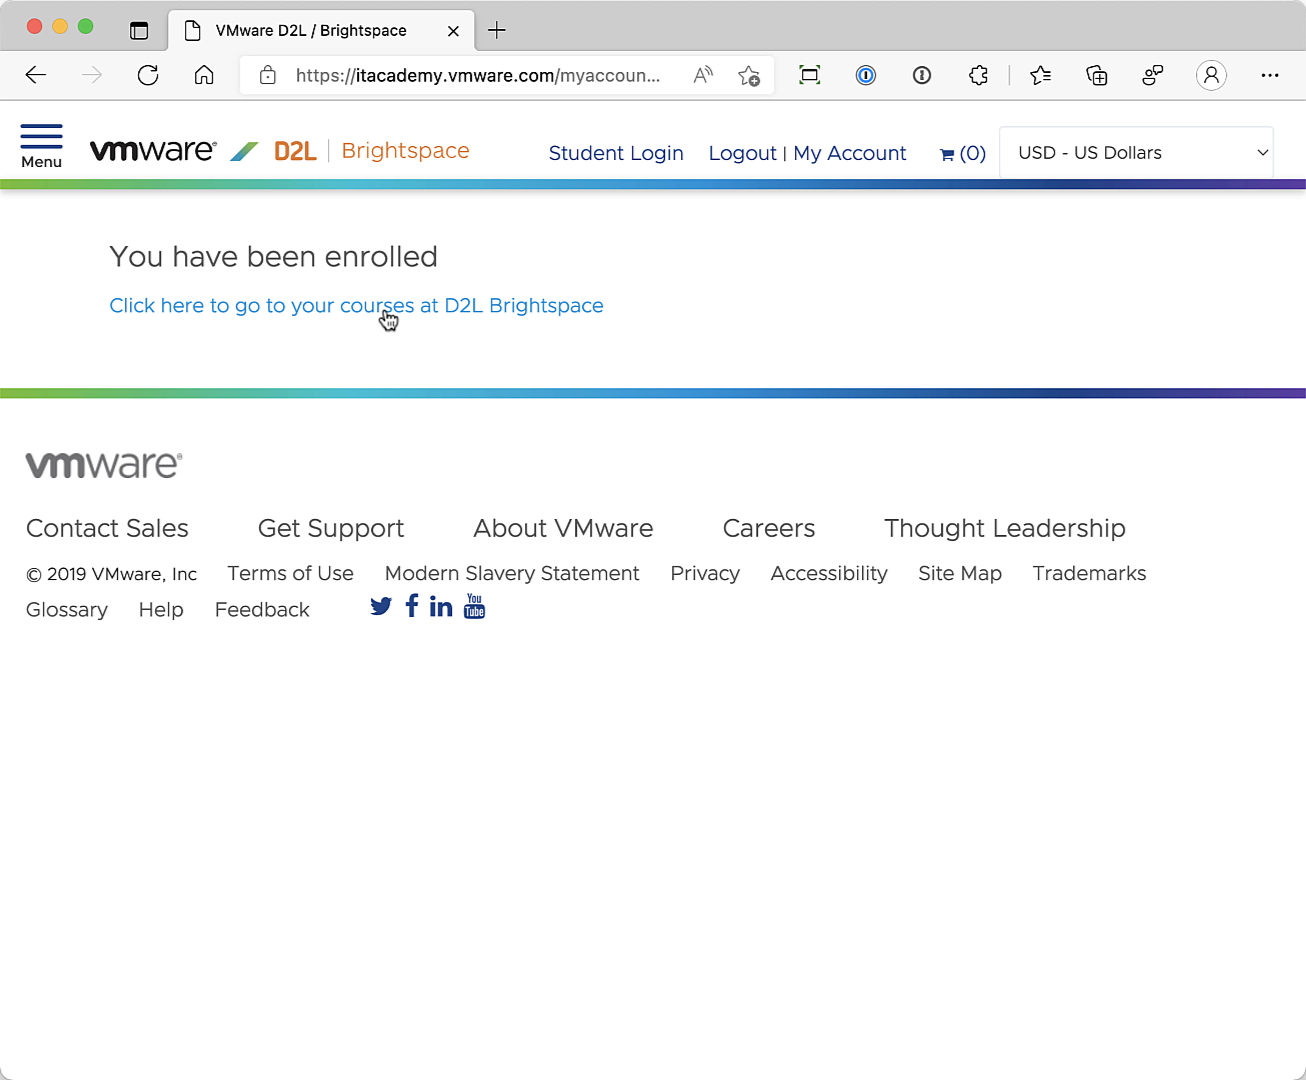Click the Logout link
The width and height of the screenshot is (1306, 1080).
[x=742, y=153]
